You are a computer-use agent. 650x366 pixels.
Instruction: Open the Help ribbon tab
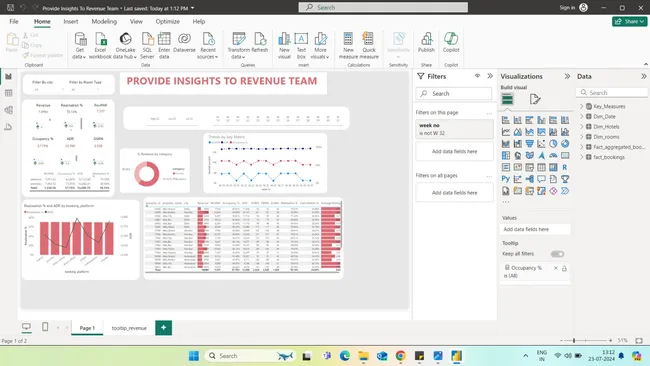pos(199,22)
